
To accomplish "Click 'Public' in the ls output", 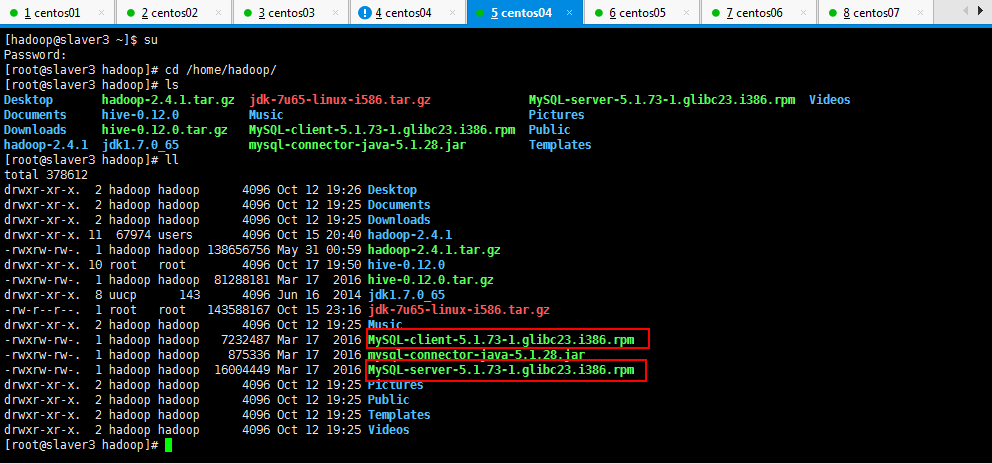I will pos(550,130).
